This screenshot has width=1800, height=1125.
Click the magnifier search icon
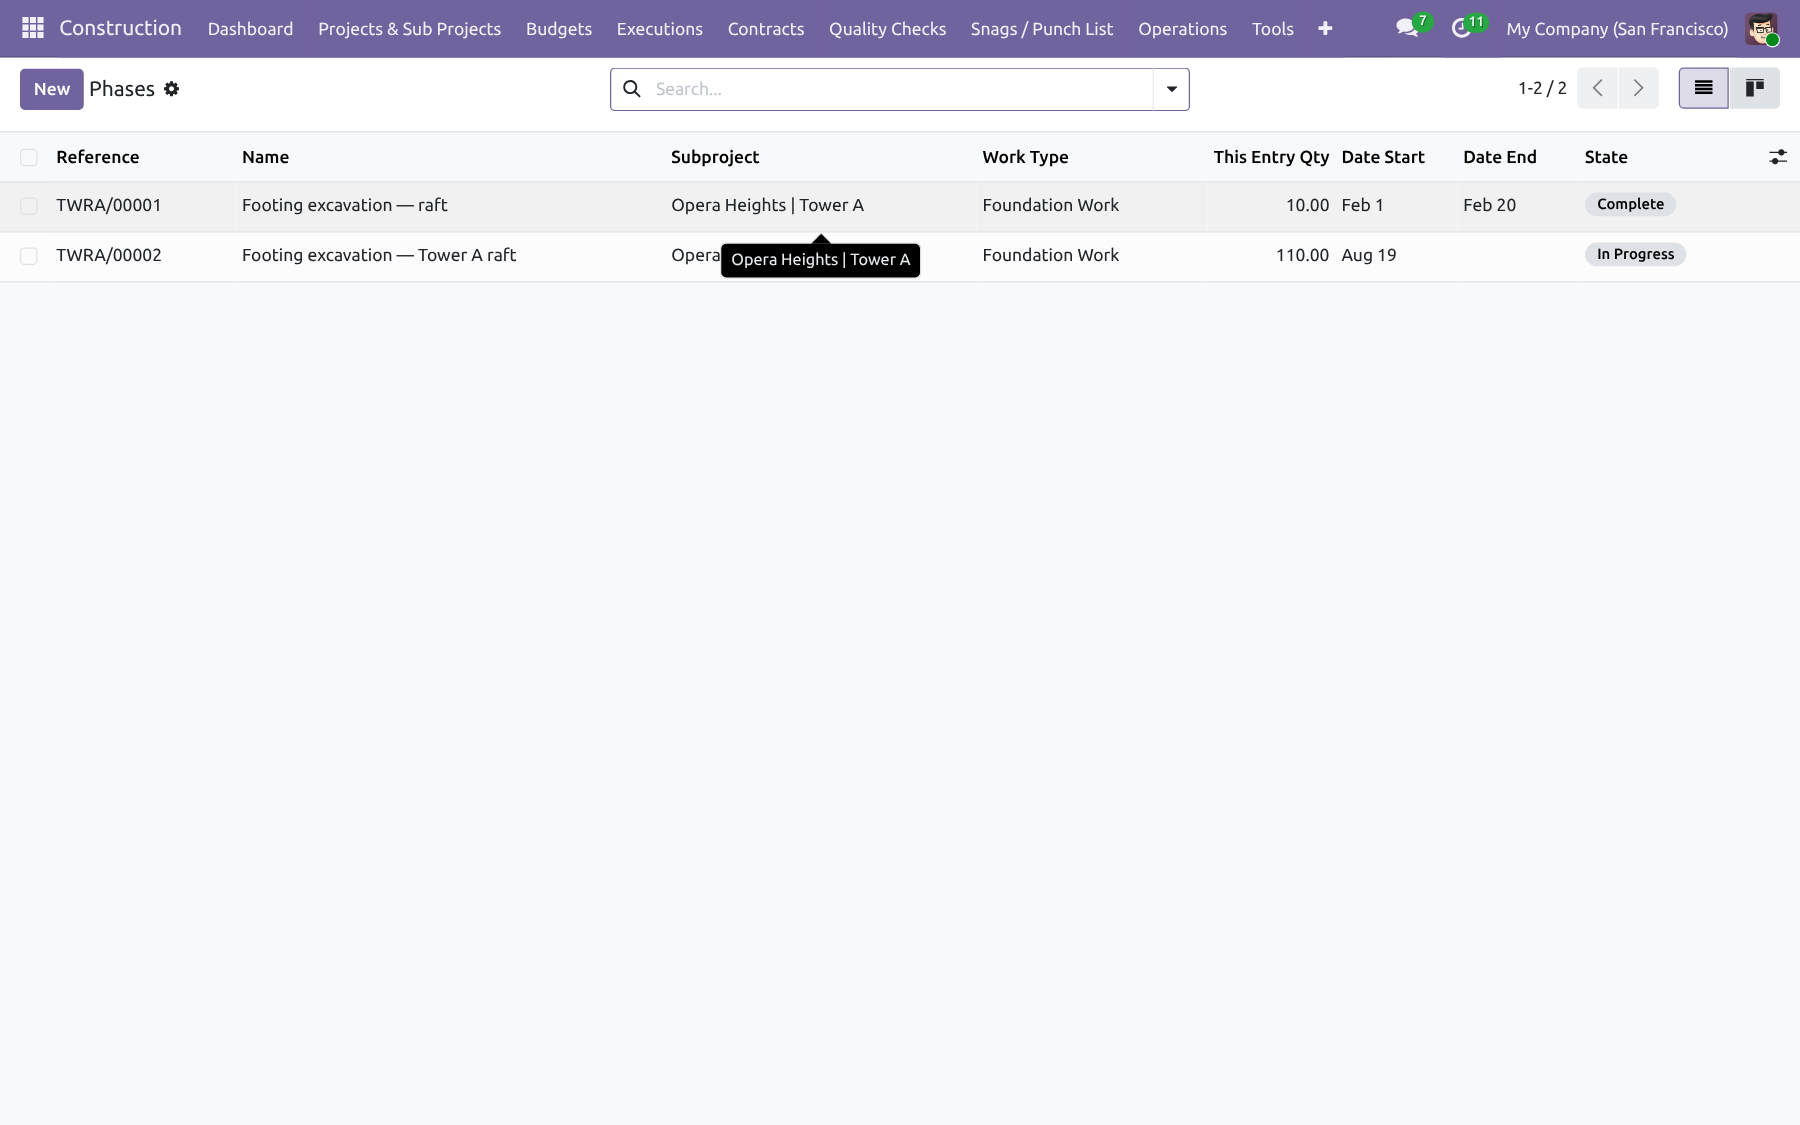coord(632,89)
